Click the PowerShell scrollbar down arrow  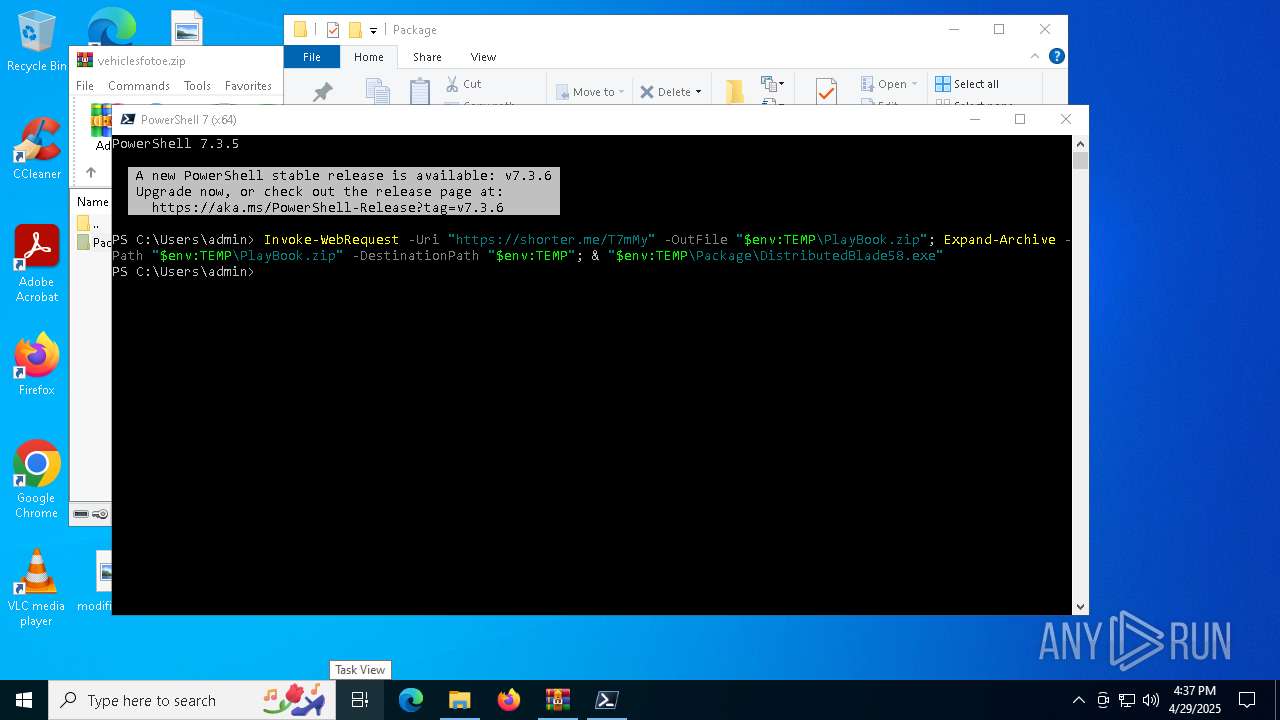[x=1080, y=607]
